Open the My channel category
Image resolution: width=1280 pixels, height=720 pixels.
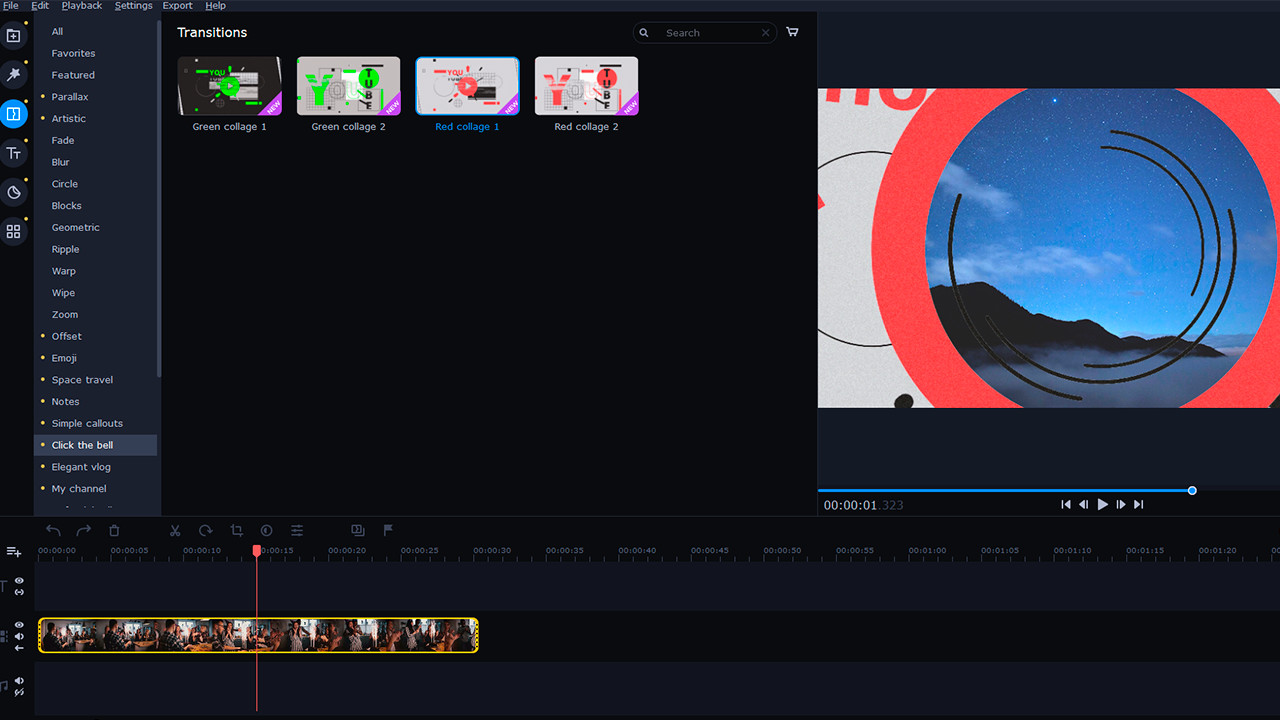pos(78,488)
